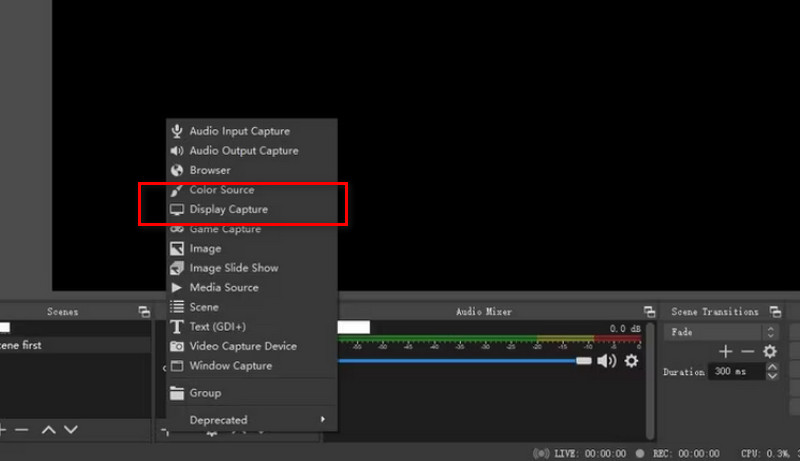
Task: Open the Fade transition dropdown
Action: click(x=720, y=331)
